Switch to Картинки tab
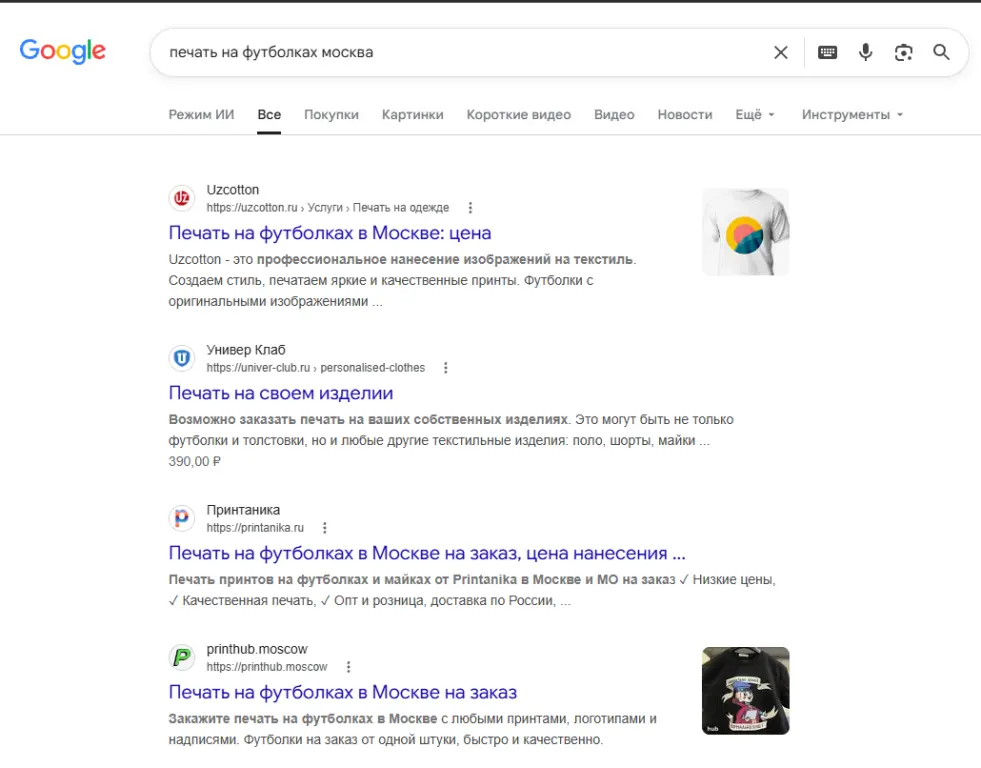 413,114
